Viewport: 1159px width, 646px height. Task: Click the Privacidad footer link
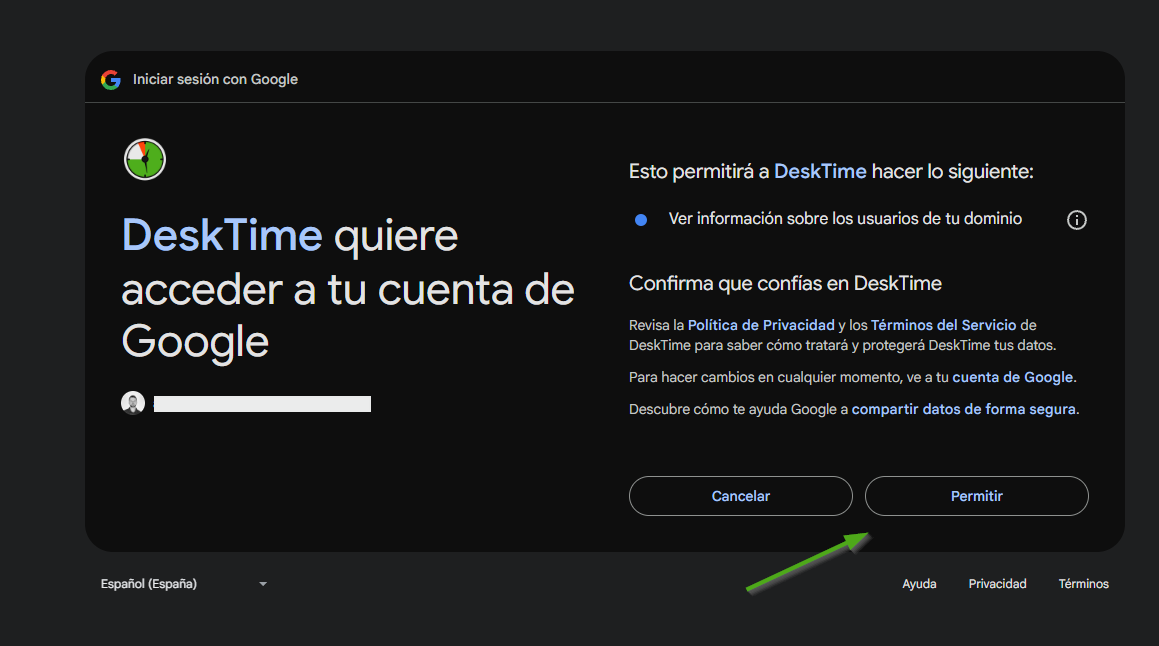pyautogui.click(x=997, y=584)
